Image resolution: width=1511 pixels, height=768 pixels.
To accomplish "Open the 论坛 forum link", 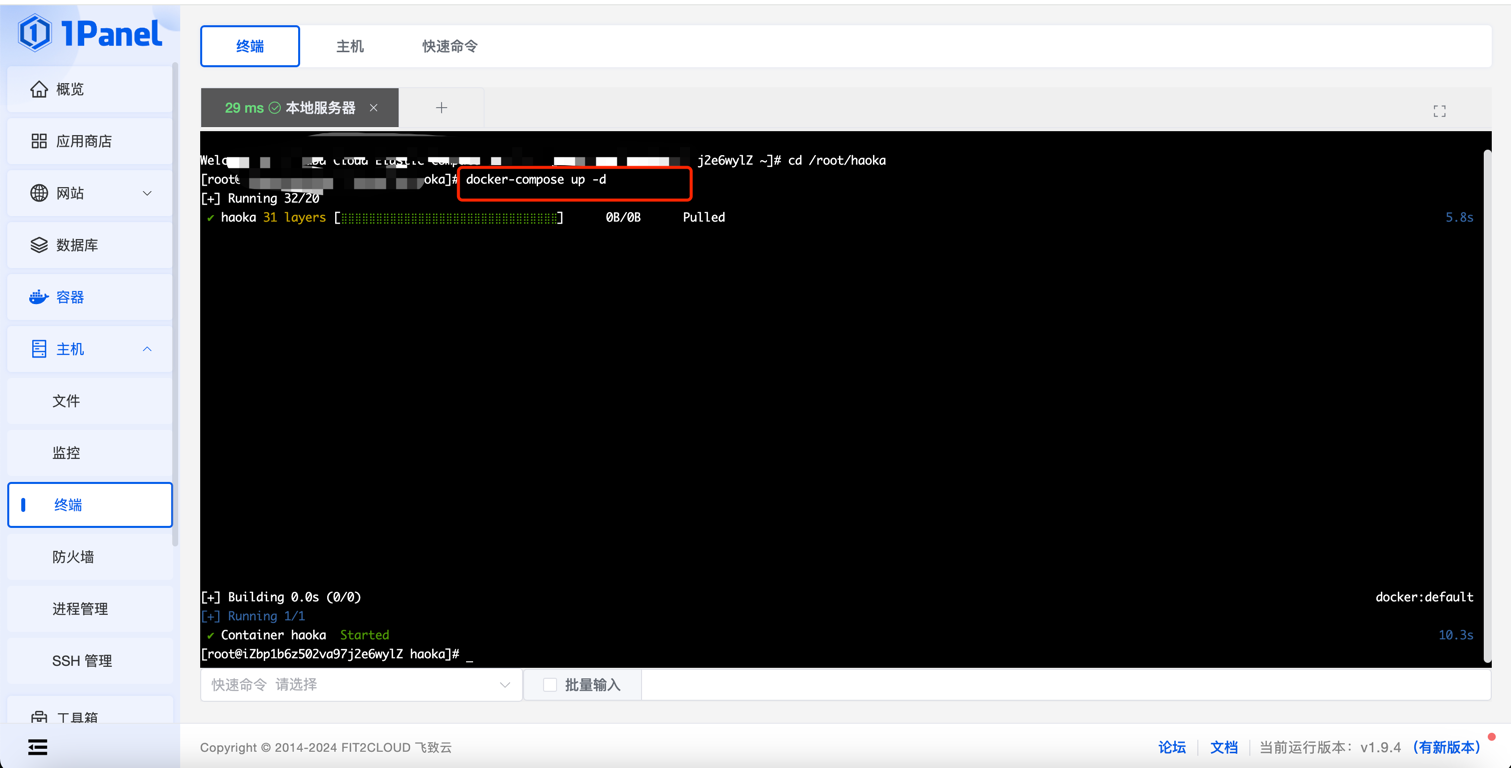I will pyautogui.click(x=1172, y=747).
